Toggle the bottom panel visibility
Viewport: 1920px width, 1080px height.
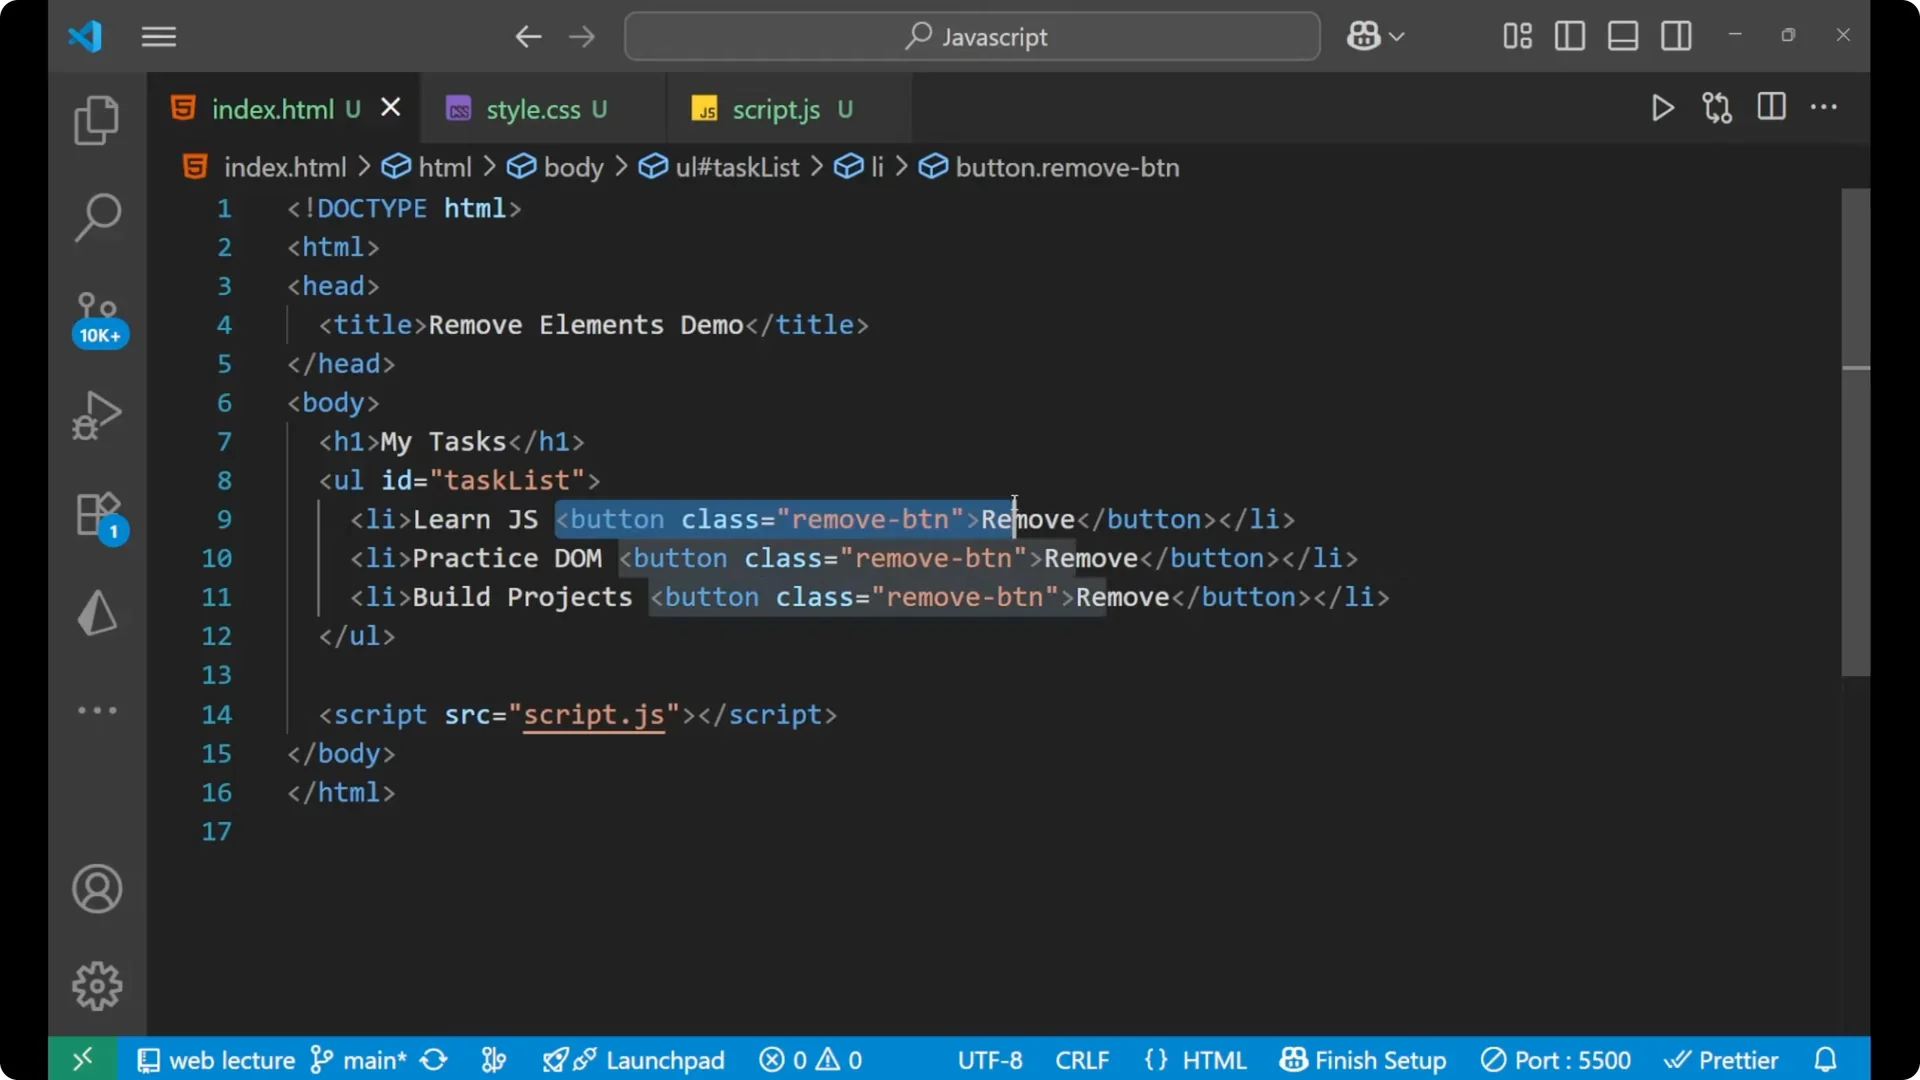[1622, 36]
